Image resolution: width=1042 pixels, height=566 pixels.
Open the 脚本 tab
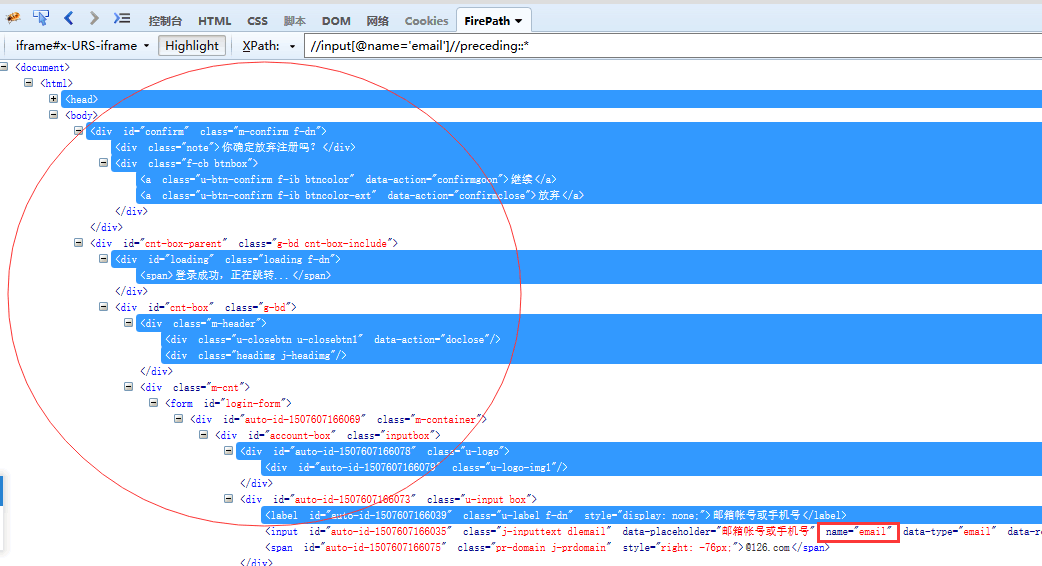294,21
